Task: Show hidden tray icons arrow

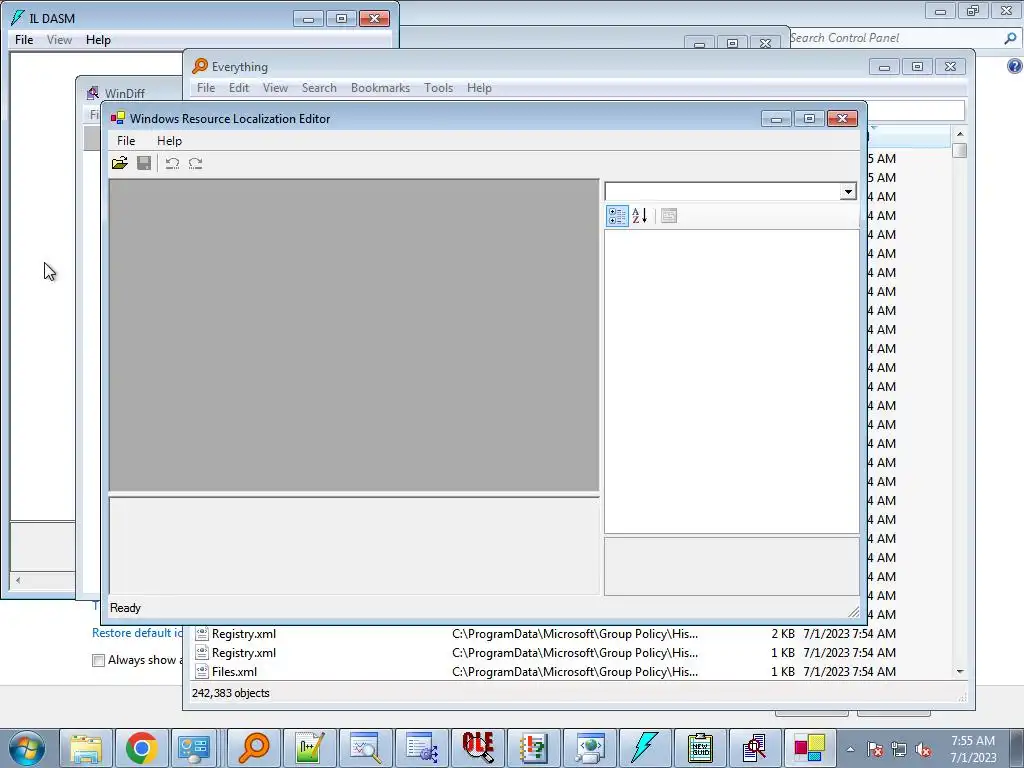Action: coord(850,749)
